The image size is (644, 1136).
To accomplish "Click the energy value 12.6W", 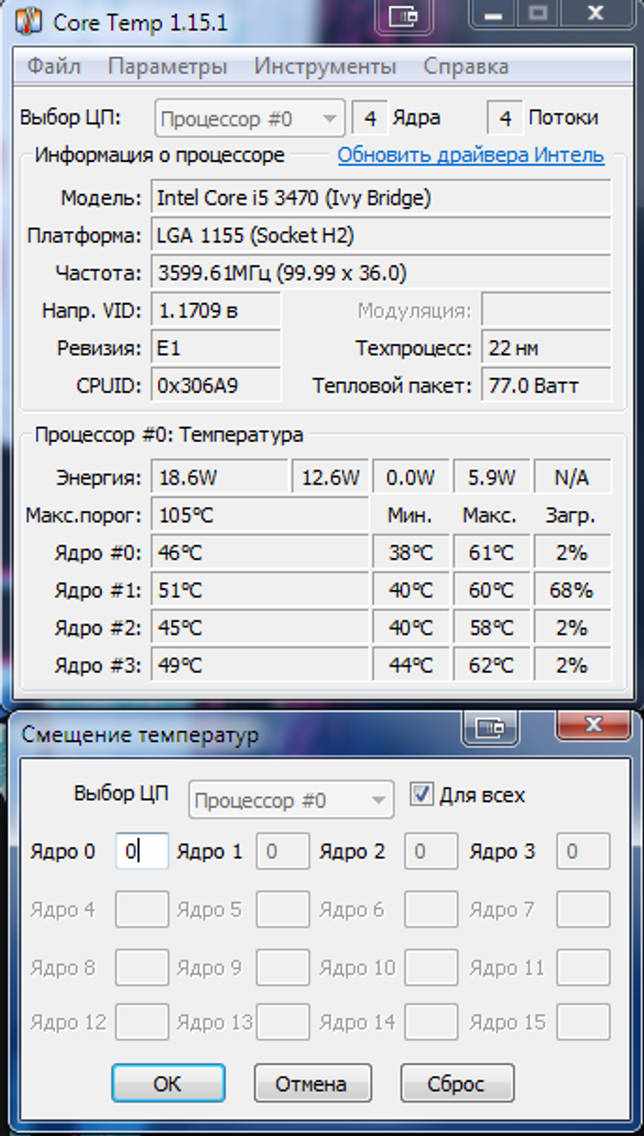I will (x=330, y=477).
